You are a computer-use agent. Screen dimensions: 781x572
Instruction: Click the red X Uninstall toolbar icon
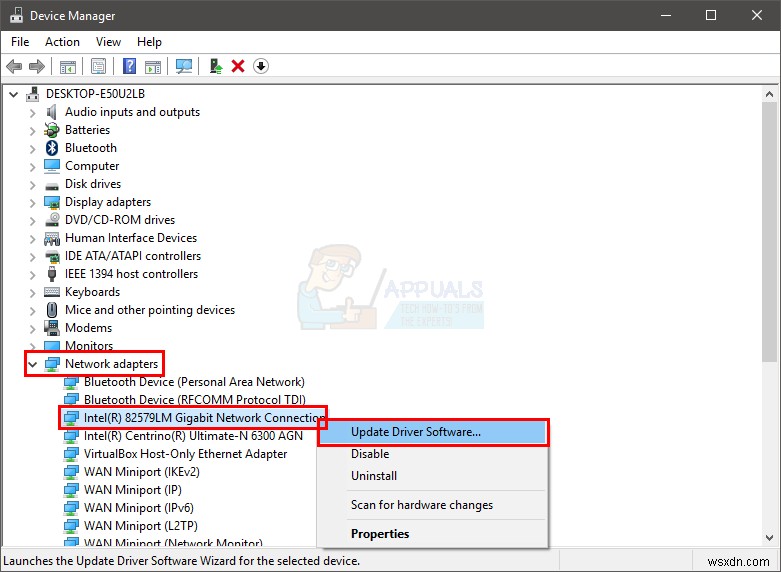click(x=238, y=66)
